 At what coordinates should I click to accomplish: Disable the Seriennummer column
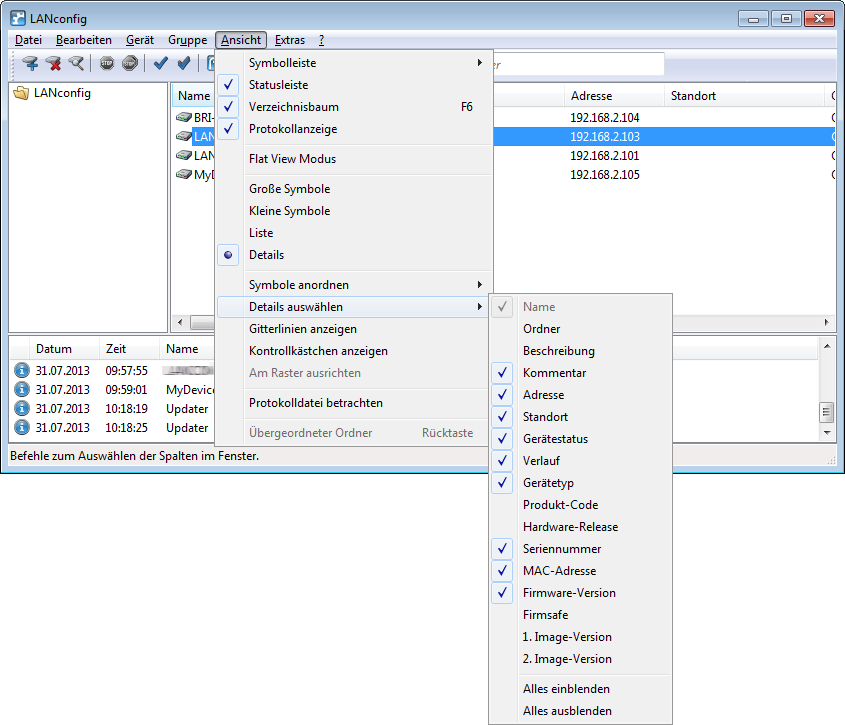point(561,549)
